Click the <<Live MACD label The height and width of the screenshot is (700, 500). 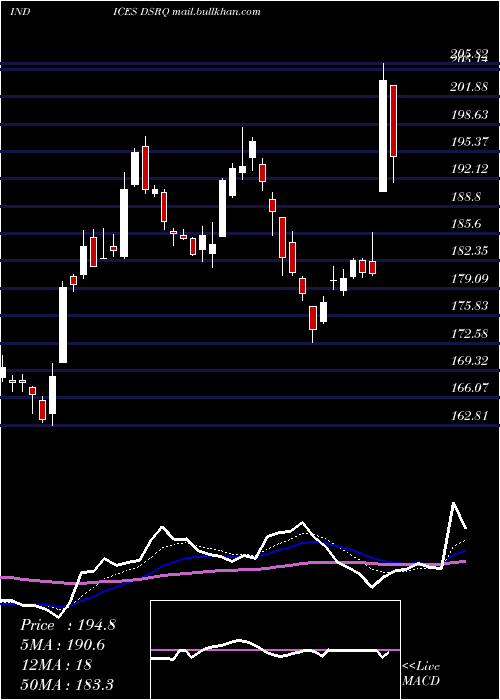[421, 673]
